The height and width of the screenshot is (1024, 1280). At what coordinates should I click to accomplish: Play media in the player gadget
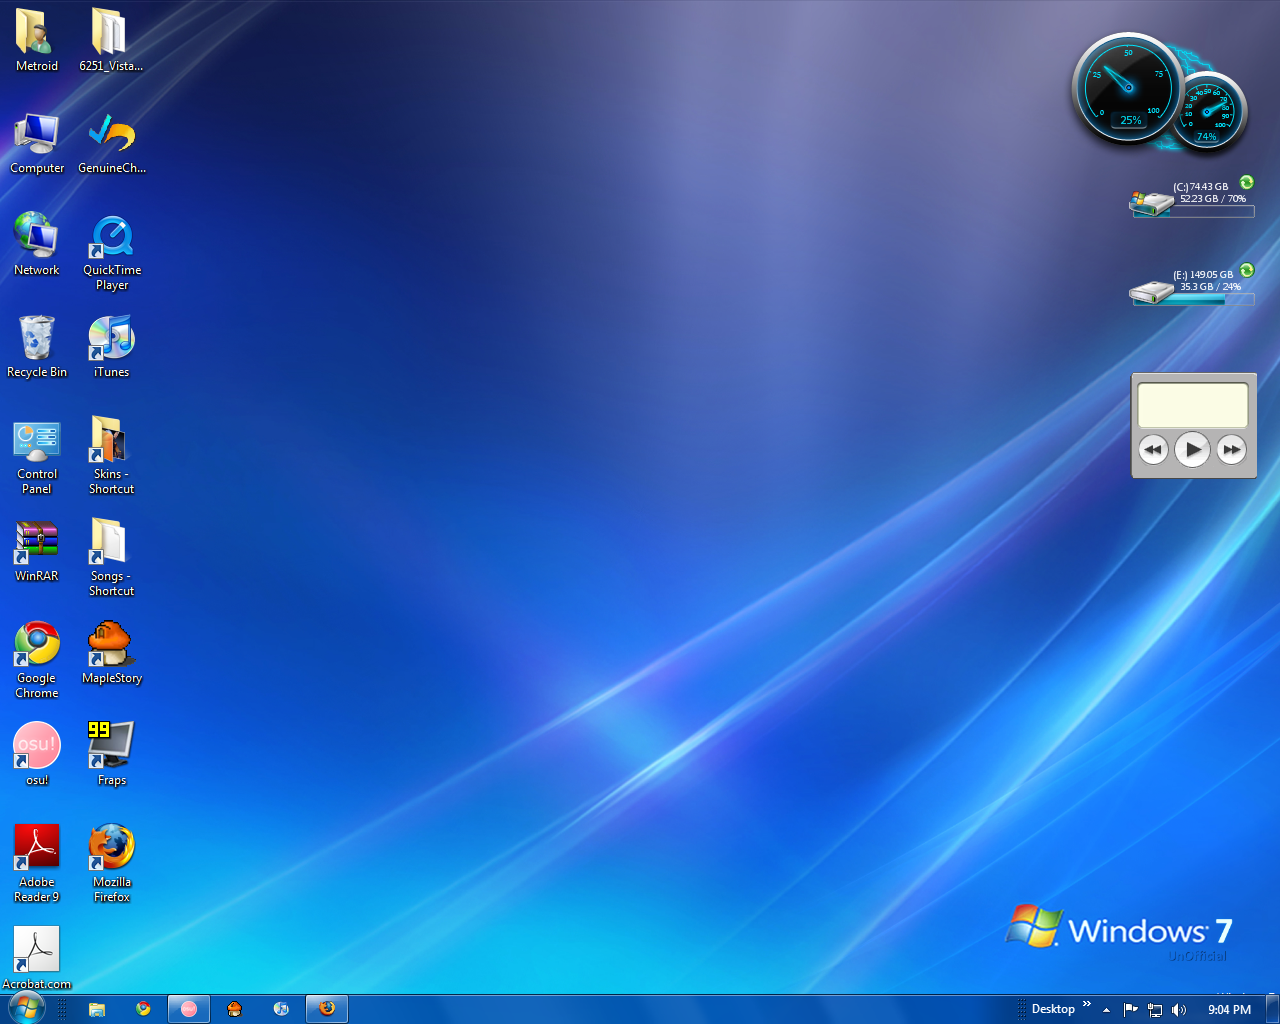point(1192,450)
